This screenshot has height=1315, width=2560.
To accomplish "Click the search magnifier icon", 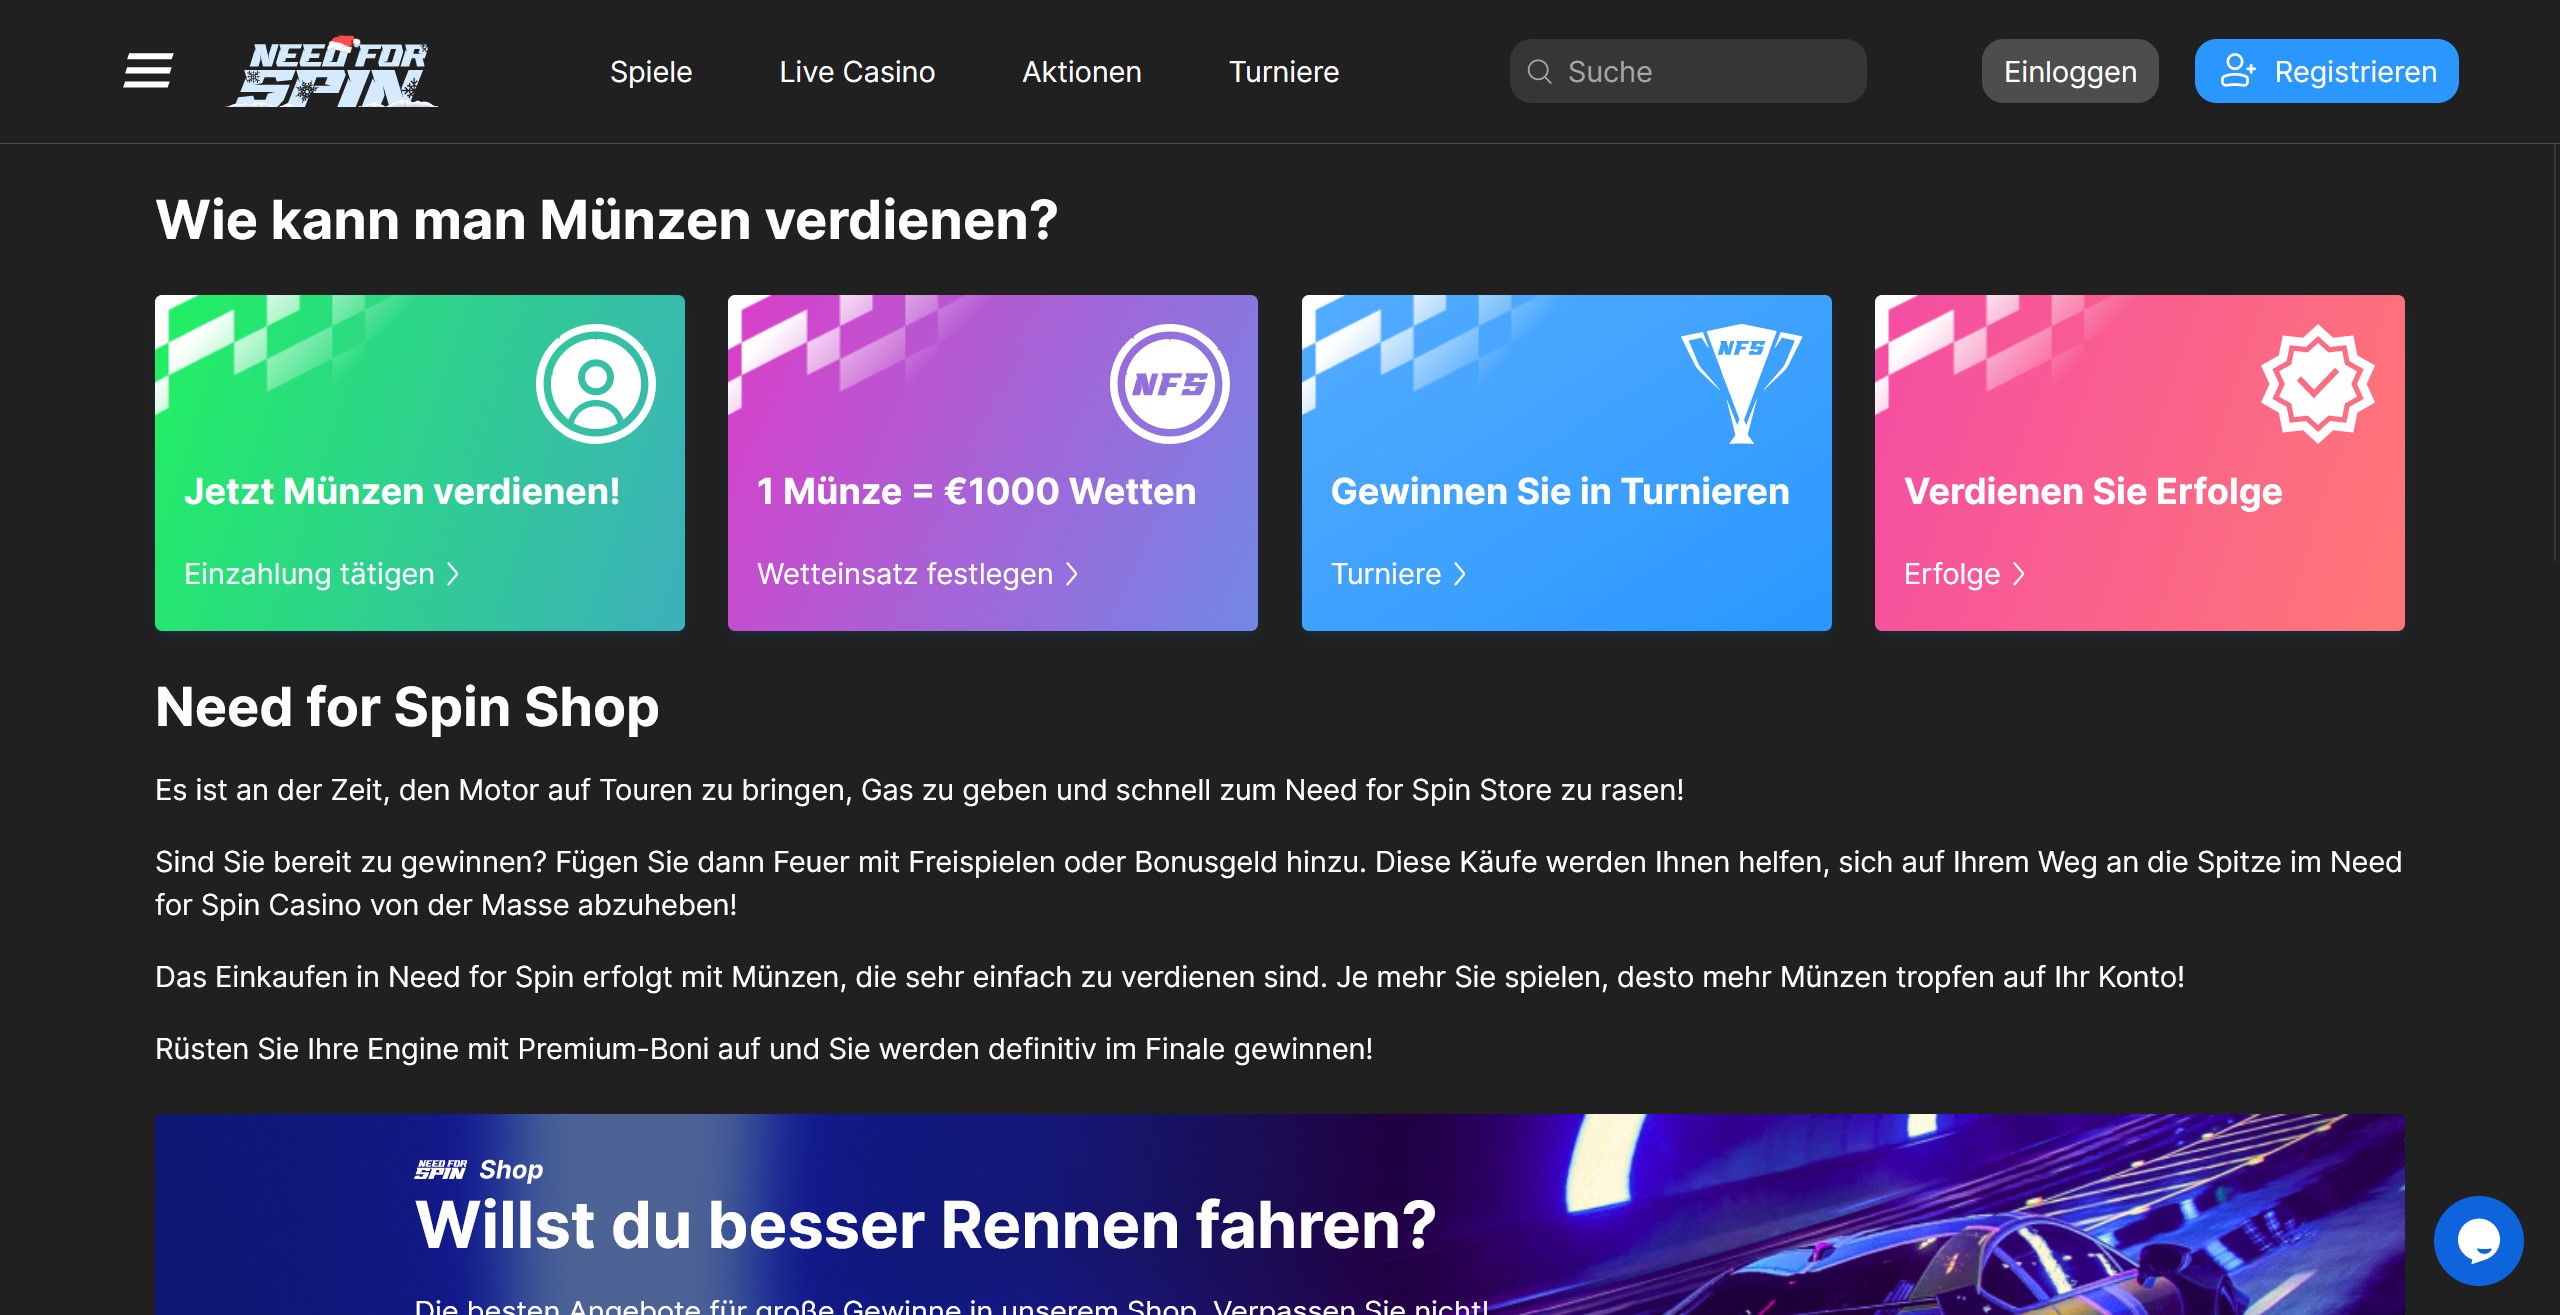I will (x=1540, y=72).
